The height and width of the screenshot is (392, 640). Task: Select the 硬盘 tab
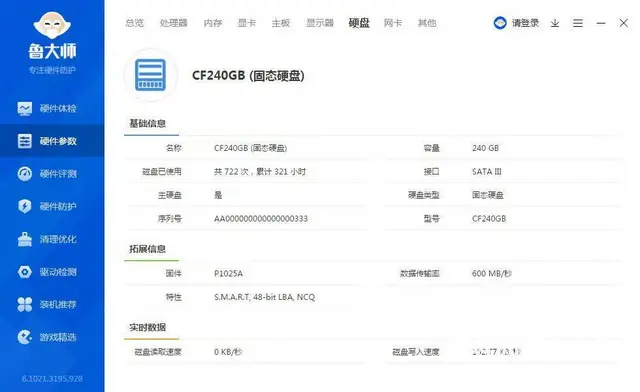(359, 23)
